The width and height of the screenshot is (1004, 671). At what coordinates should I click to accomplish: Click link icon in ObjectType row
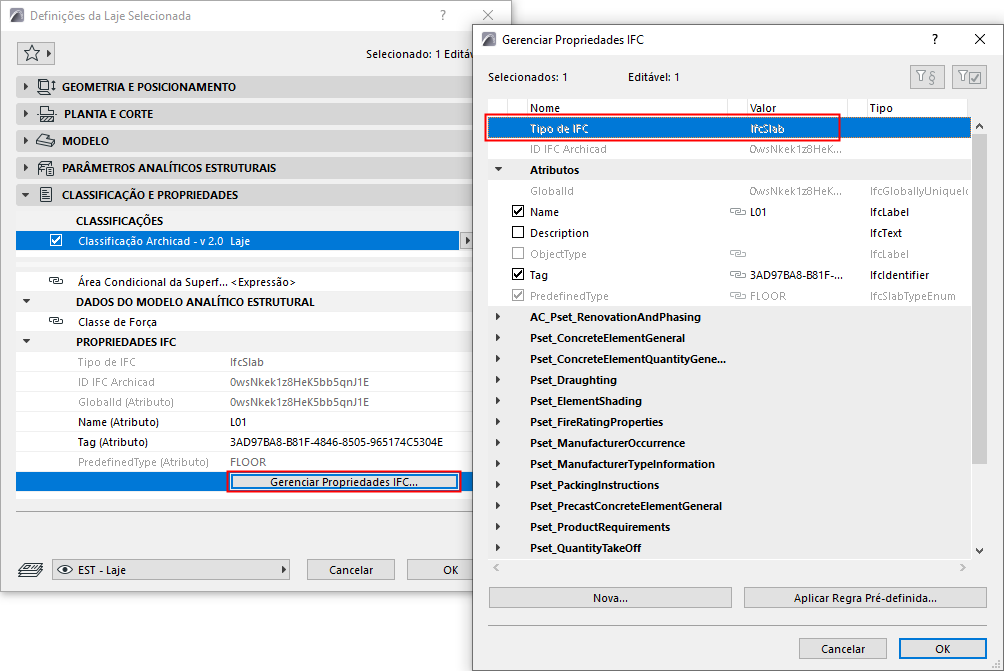(x=738, y=254)
